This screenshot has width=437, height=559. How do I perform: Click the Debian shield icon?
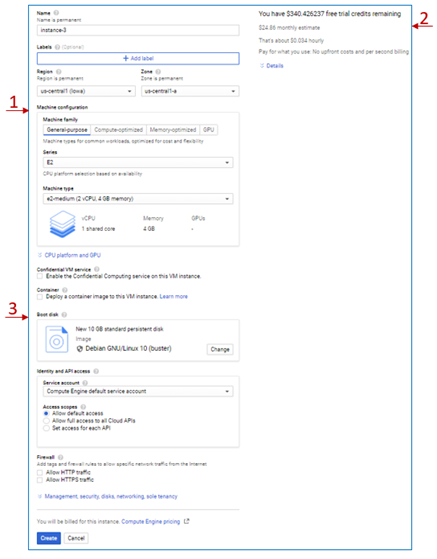[80, 349]
